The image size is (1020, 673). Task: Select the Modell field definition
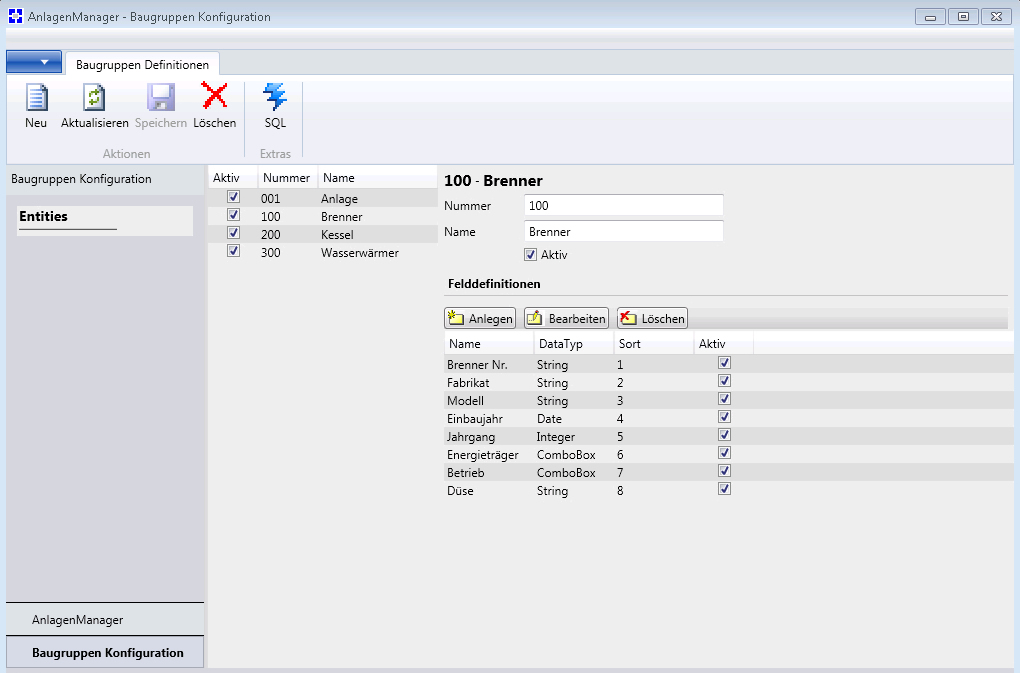(x=729, y=401)
